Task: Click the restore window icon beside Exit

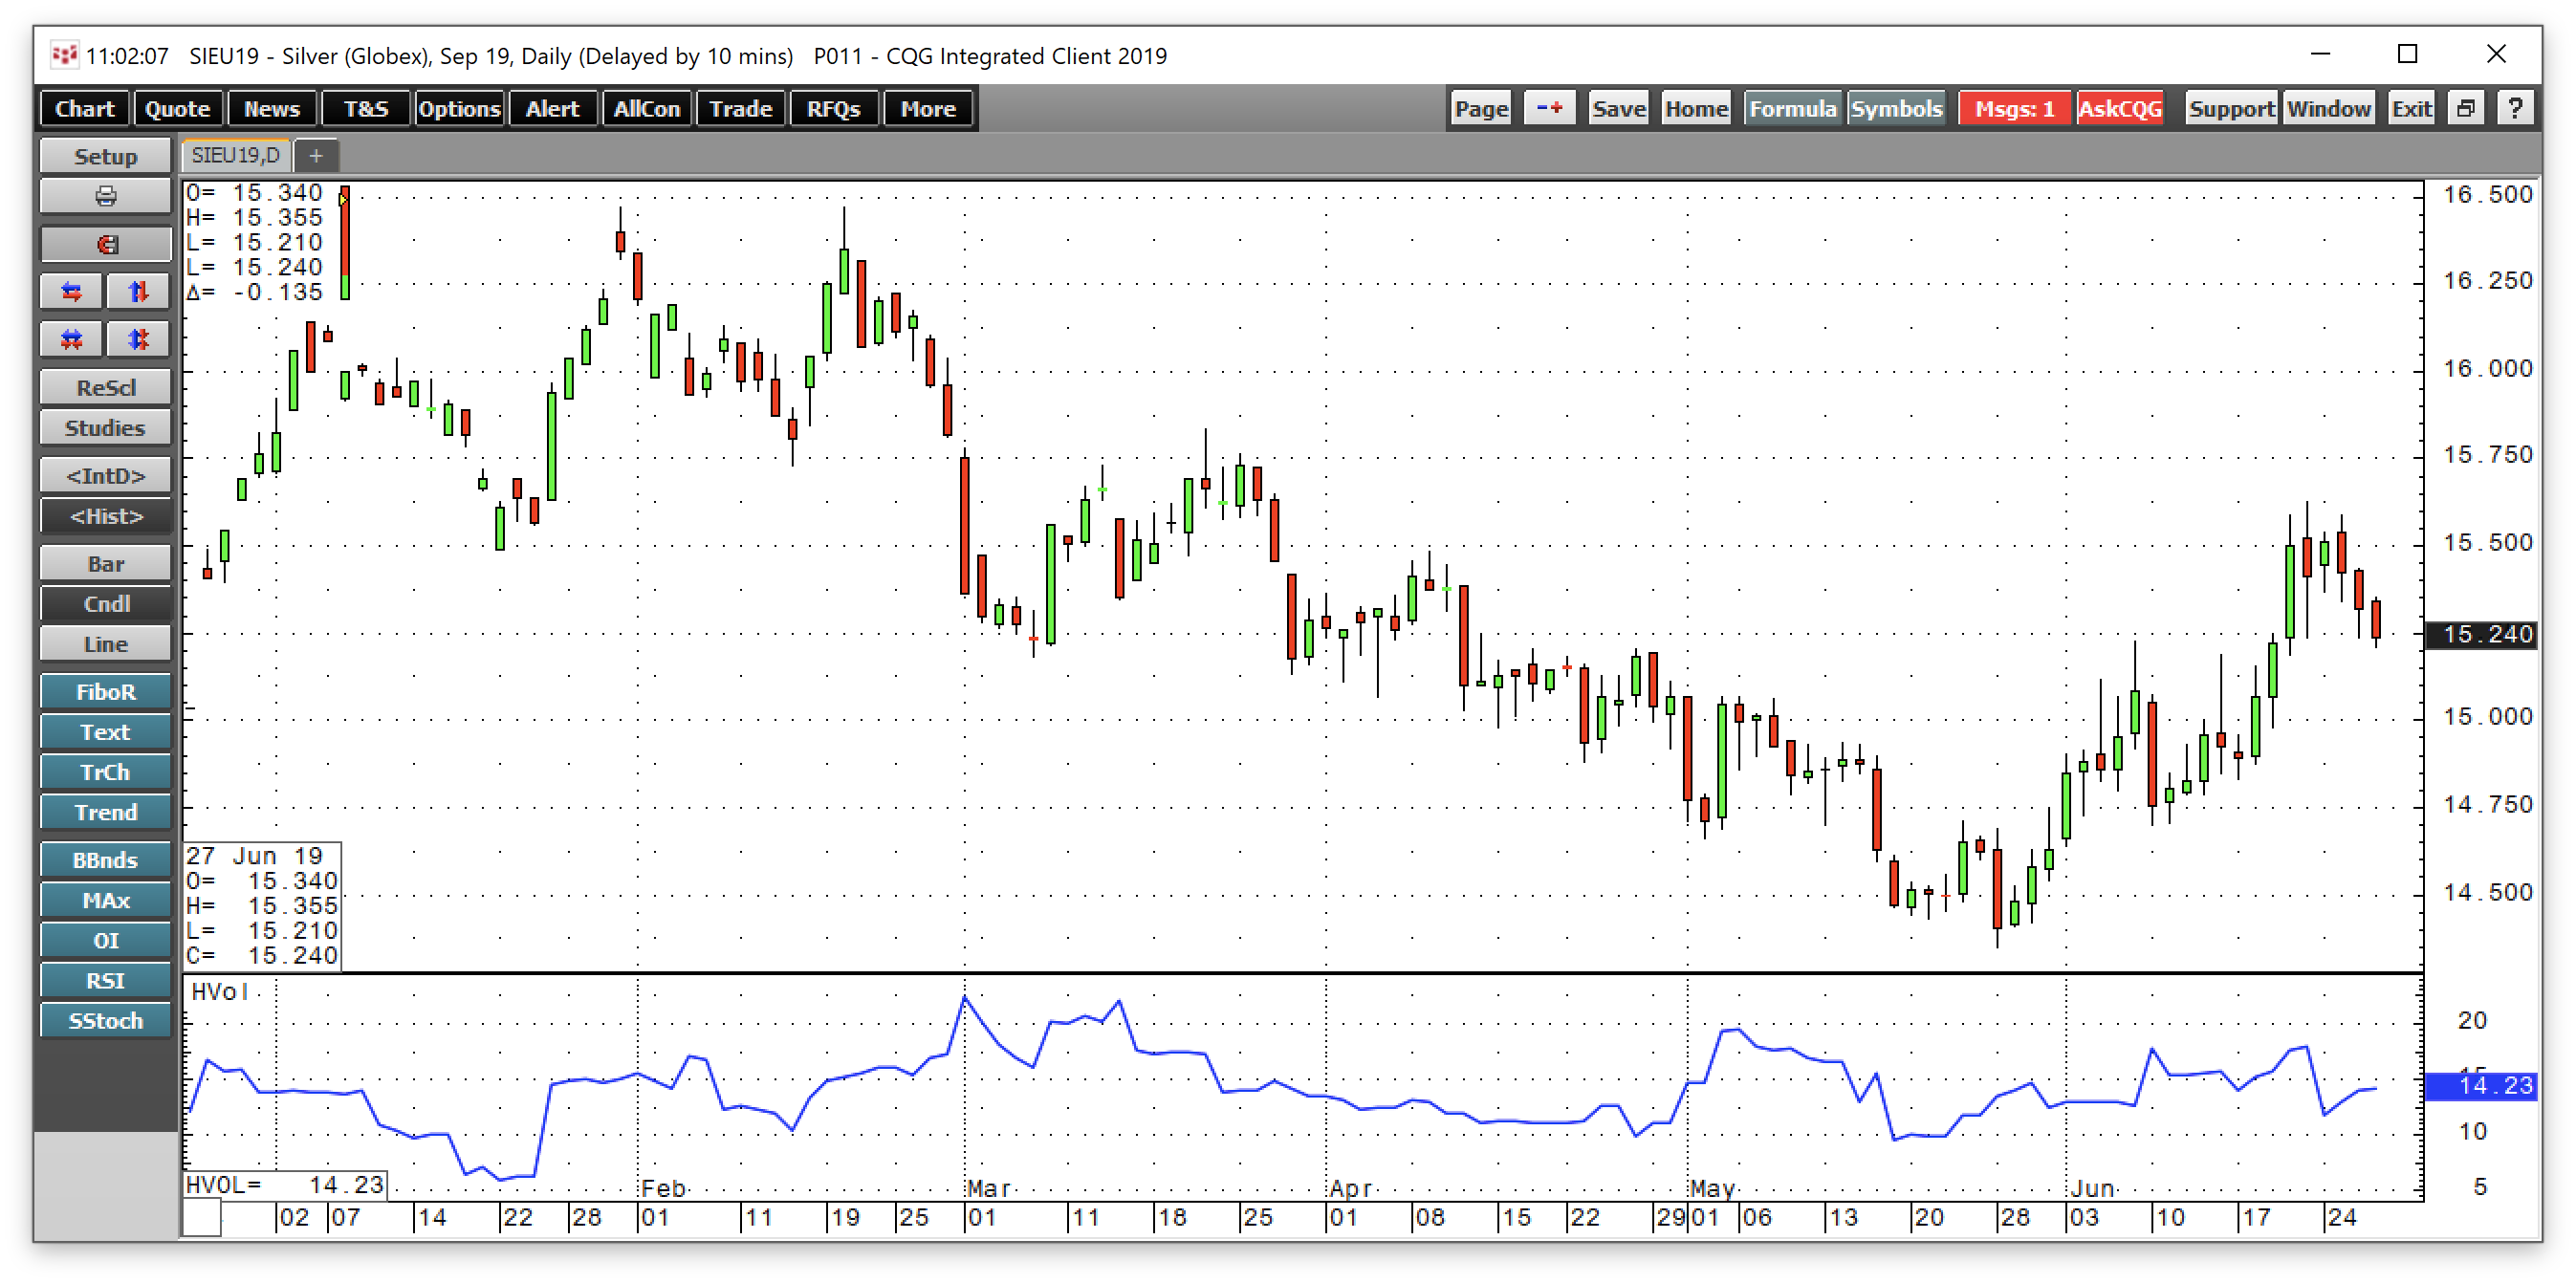Action: click(2465, 108)
